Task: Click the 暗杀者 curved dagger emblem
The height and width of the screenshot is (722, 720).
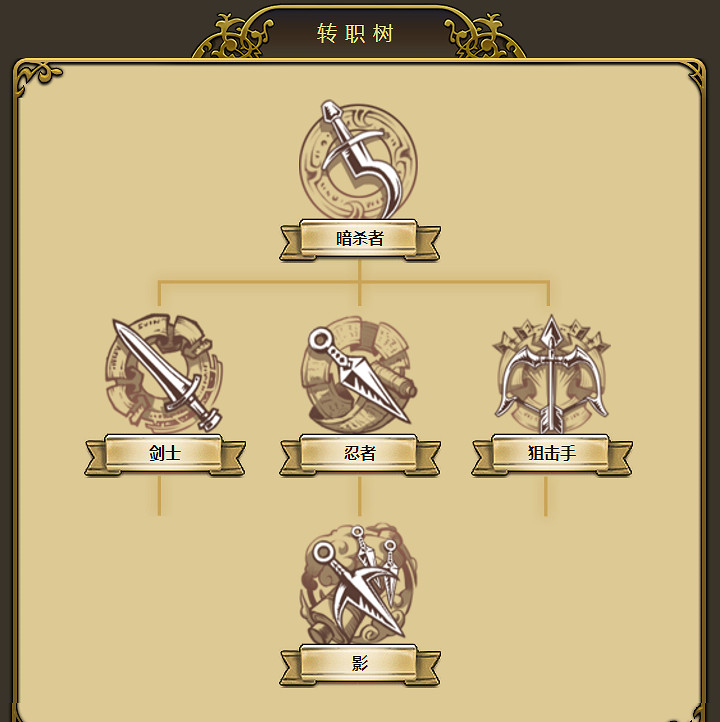Action: click(359, 160)
